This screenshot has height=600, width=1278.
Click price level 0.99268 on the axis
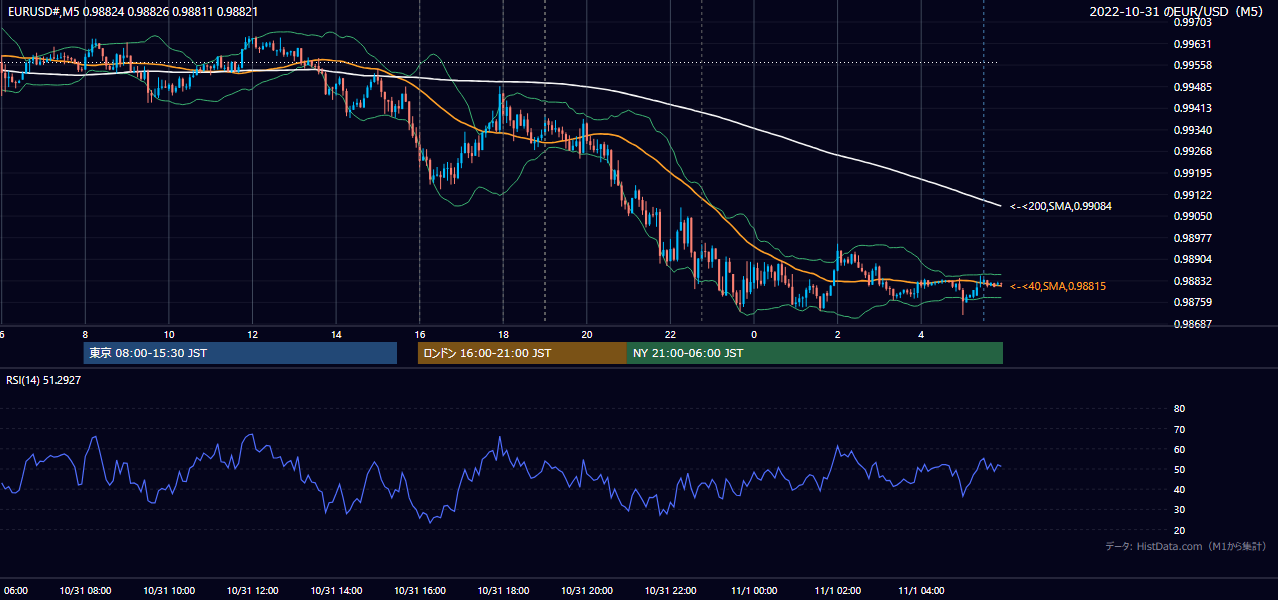click(1192, 151)
